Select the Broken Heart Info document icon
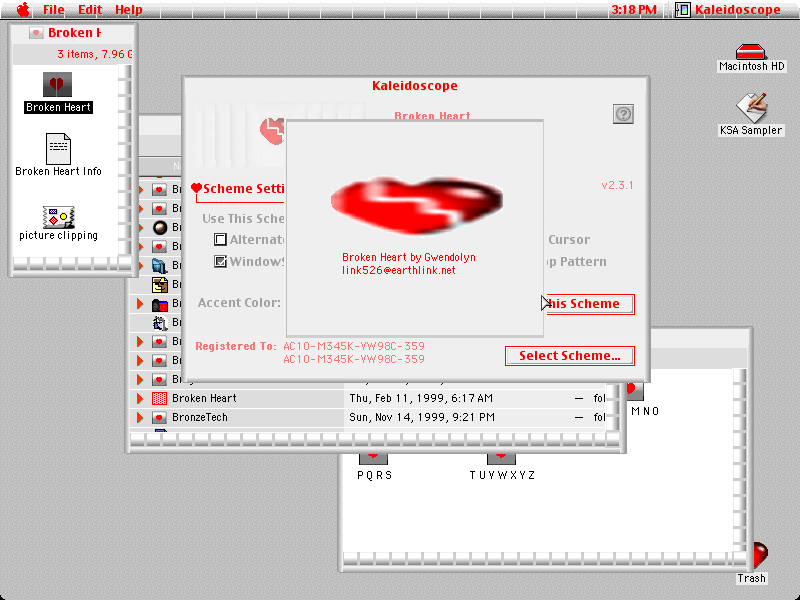Image resolution: width=800 pixels, height=600 pixels. click(58, 148)
